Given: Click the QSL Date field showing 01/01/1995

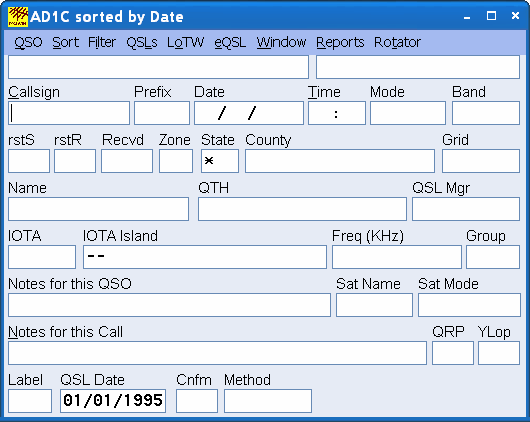Looking at the screenshot, I should pos(113,401).
